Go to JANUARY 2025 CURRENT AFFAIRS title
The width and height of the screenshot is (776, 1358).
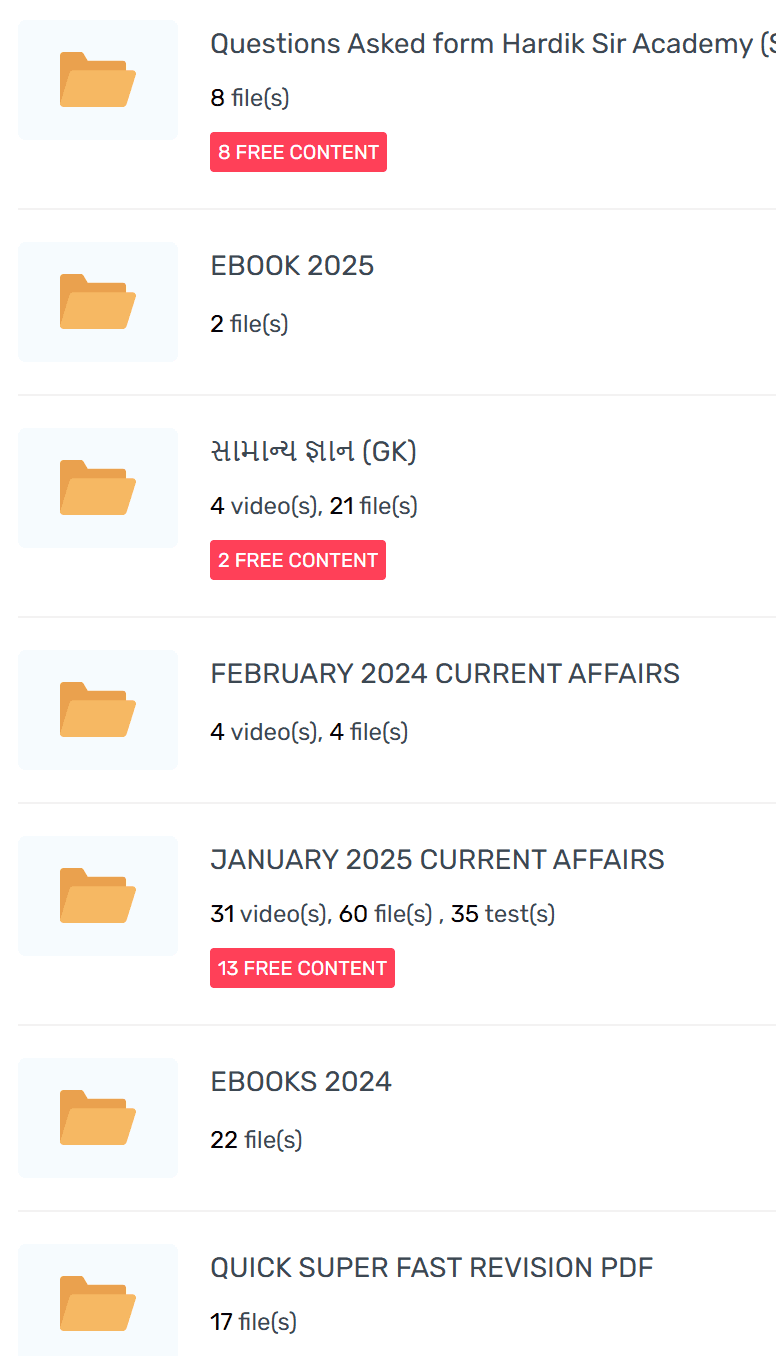pyautogui.click(x=437, y=860)
